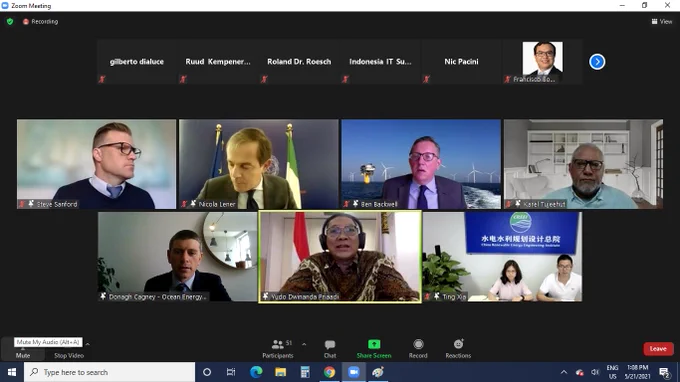Screen dimensions: 680x382
Task: Click pin icon on Ben Backwell tile
Action: (356, 203)
